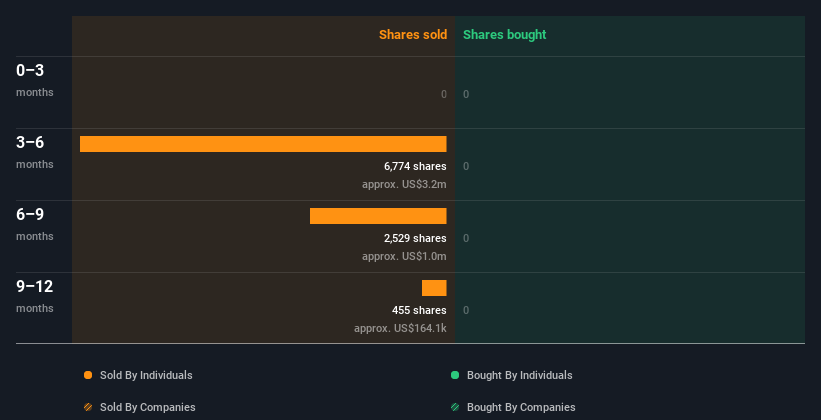Click the '9–12' months row label
This screenshot has width=821, height=420.
(35, 286)
